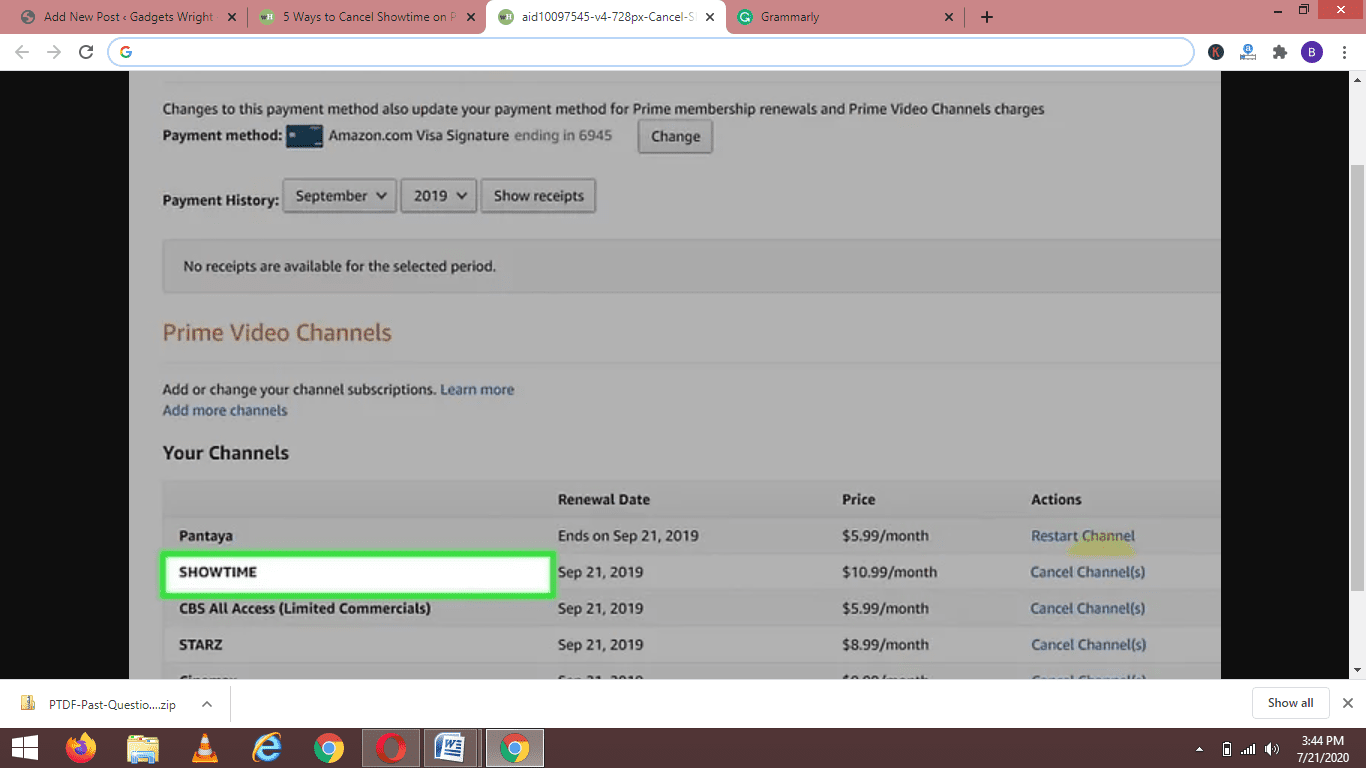The image size is (1366, 768).
Task: Close the aid10097545 image tab
Action: tap(710, 17)
